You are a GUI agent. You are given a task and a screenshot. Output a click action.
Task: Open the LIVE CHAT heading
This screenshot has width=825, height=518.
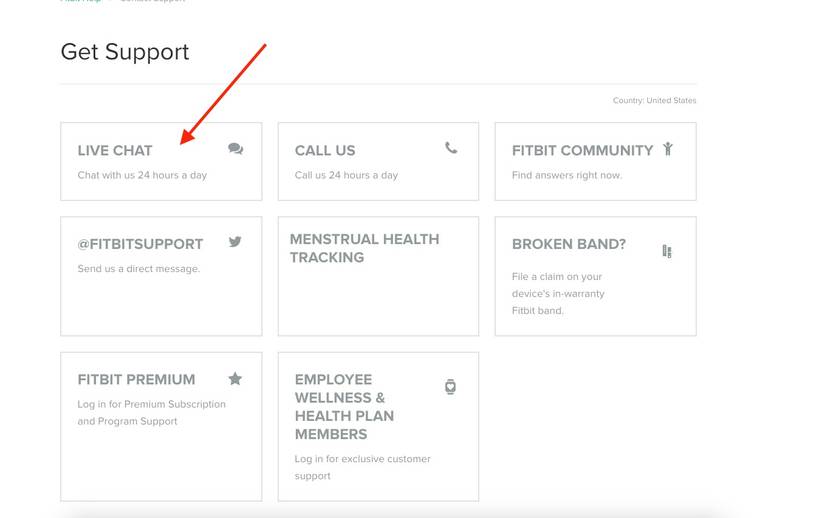click(115, 150)
